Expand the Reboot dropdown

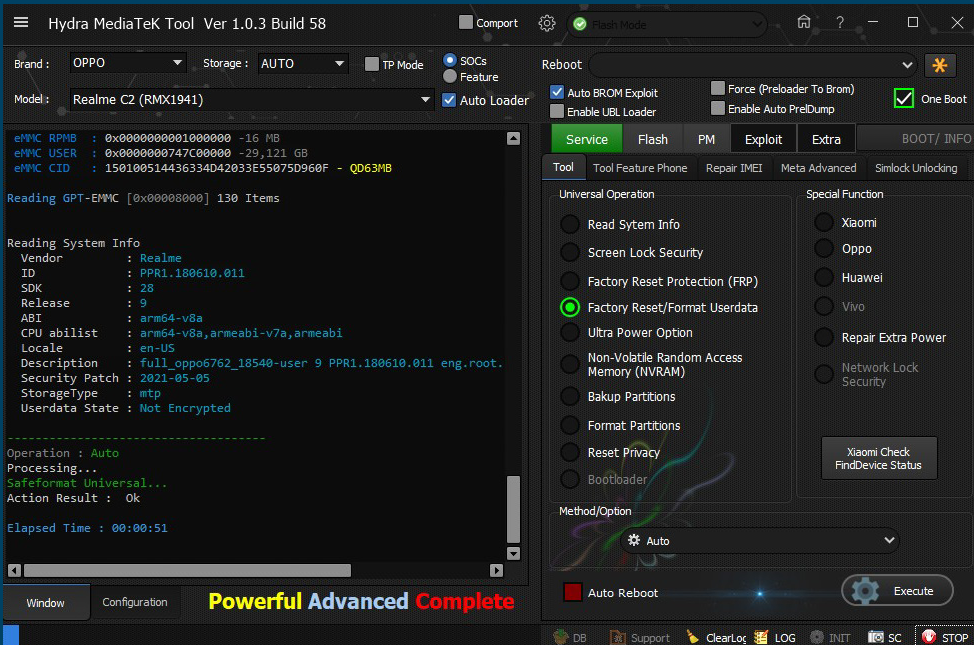[x=753, y=65]
